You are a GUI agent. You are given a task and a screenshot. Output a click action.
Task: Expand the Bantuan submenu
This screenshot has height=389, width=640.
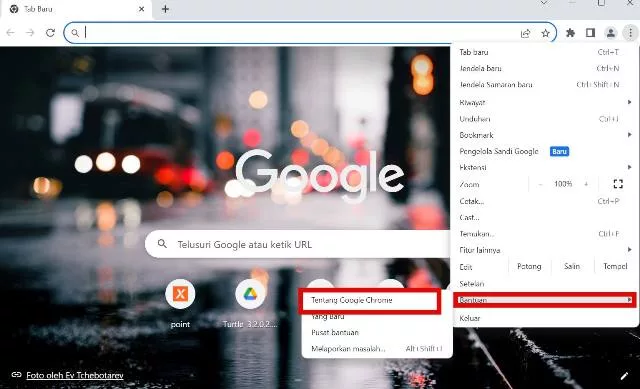click(x=544, y=300)
